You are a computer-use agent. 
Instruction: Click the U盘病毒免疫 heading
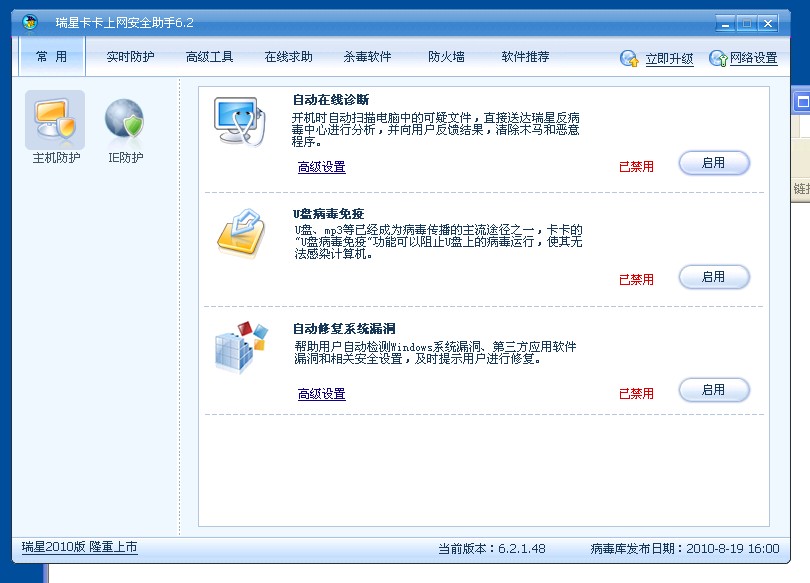point(329,214)
